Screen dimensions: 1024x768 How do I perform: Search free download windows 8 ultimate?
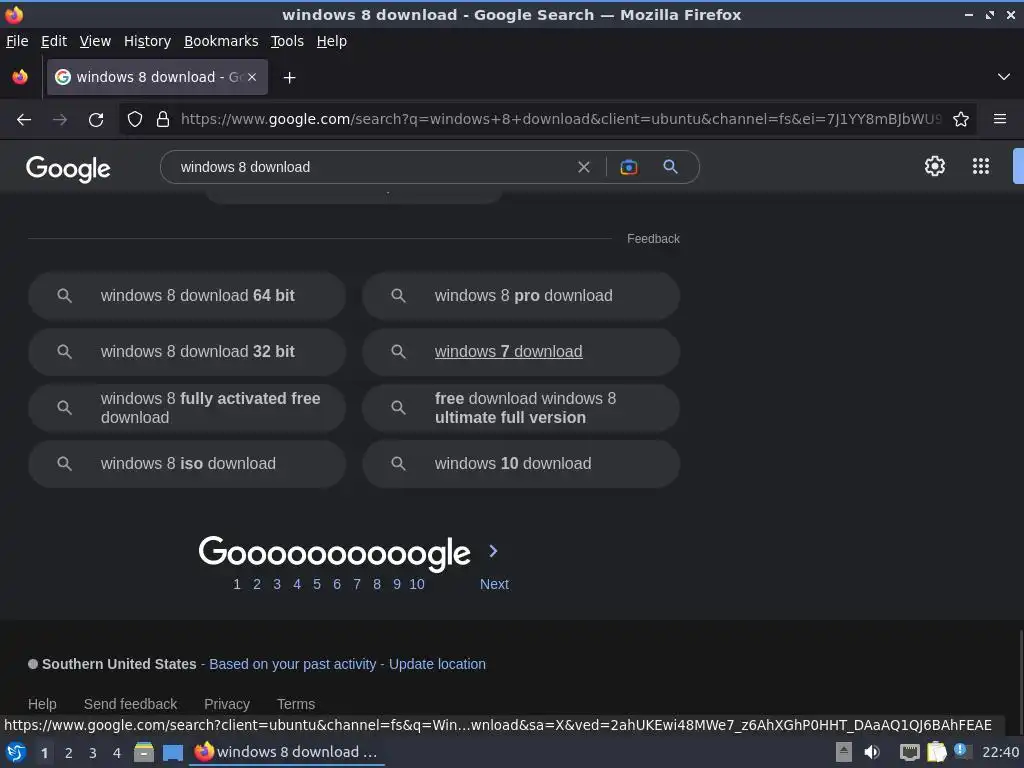[521, 408]
